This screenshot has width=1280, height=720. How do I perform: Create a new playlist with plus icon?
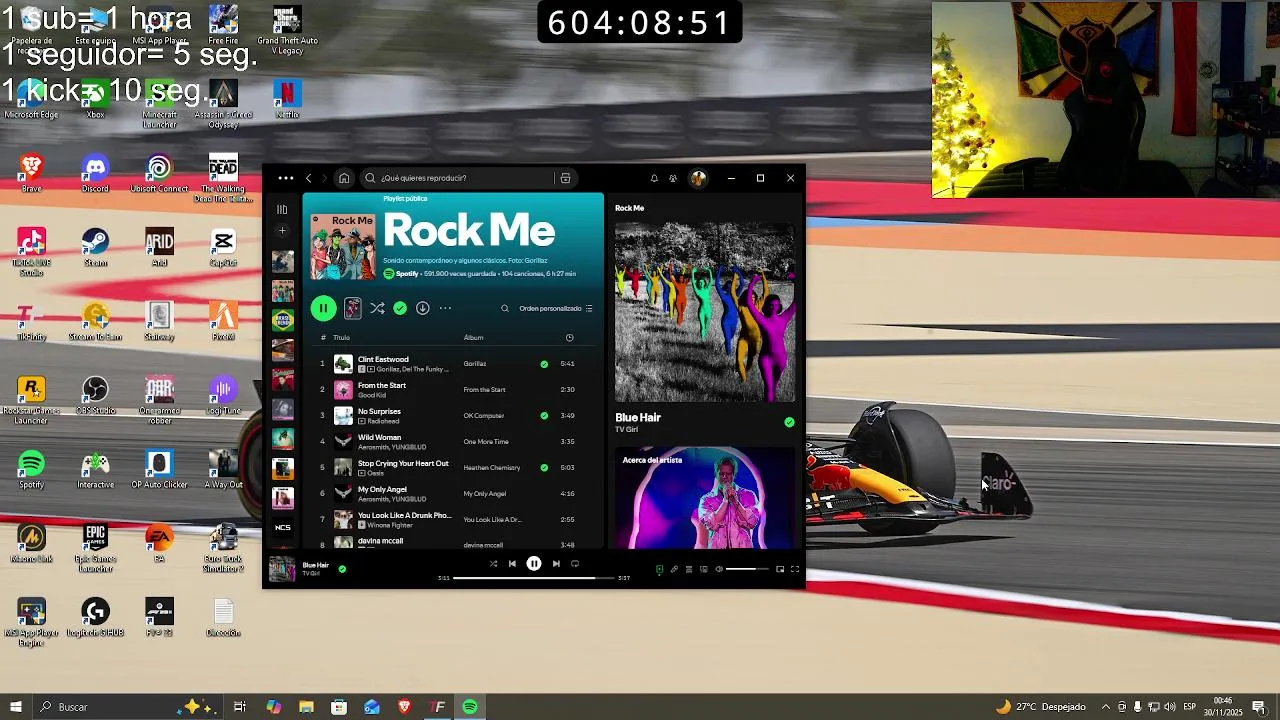click(x=282, y=230)
